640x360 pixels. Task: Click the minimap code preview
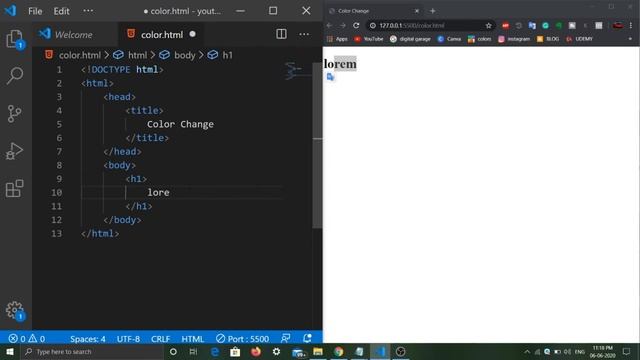pyautogui.click(x=297, y=71)
